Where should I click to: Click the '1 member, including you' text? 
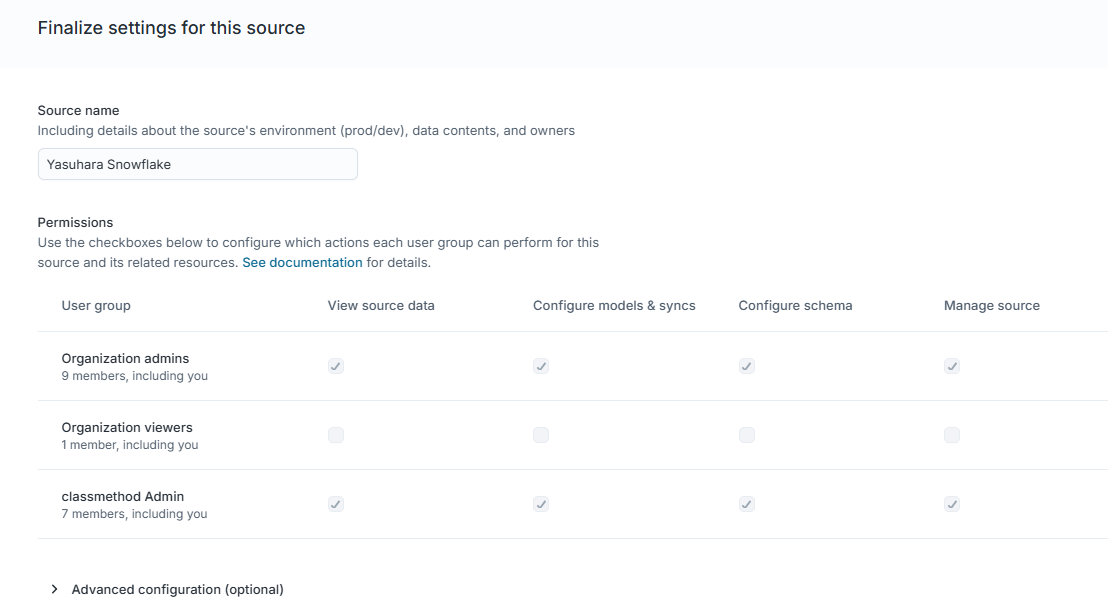129,445
